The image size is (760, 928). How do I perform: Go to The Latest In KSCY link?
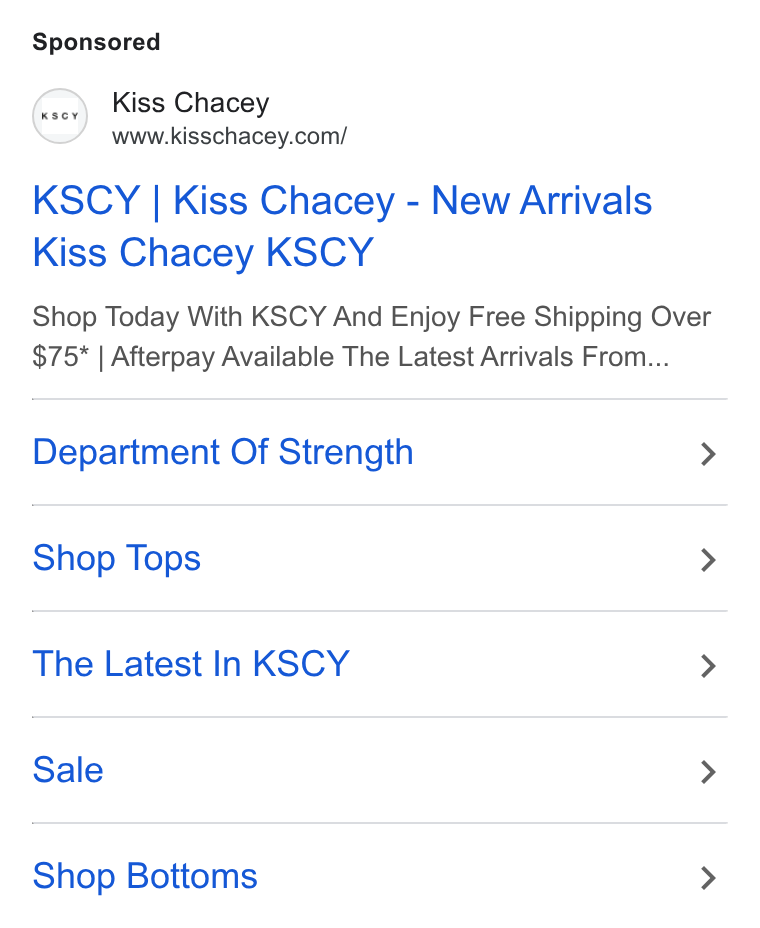[x=191, y=664]
